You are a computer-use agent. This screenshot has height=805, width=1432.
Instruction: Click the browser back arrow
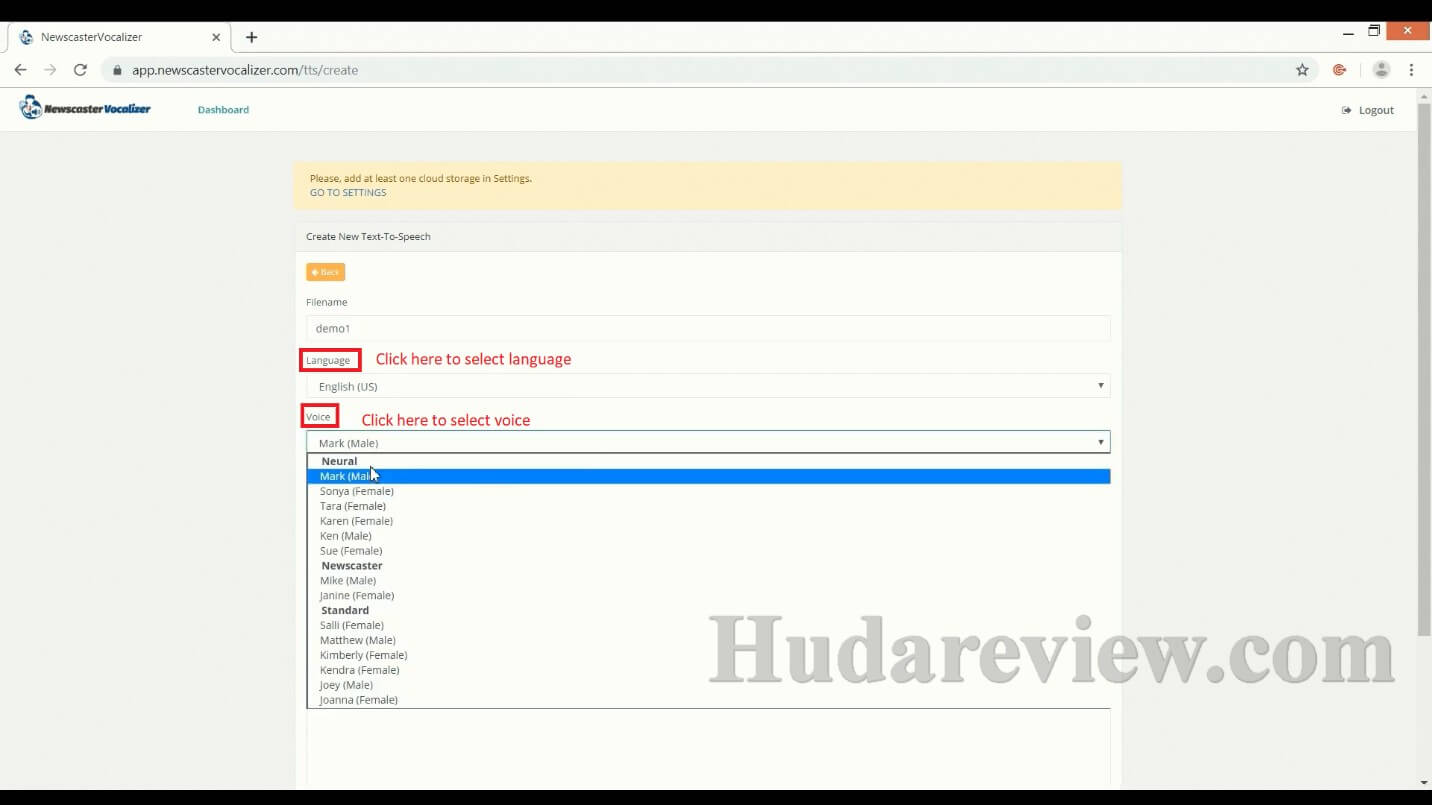(x=20, y=70)
